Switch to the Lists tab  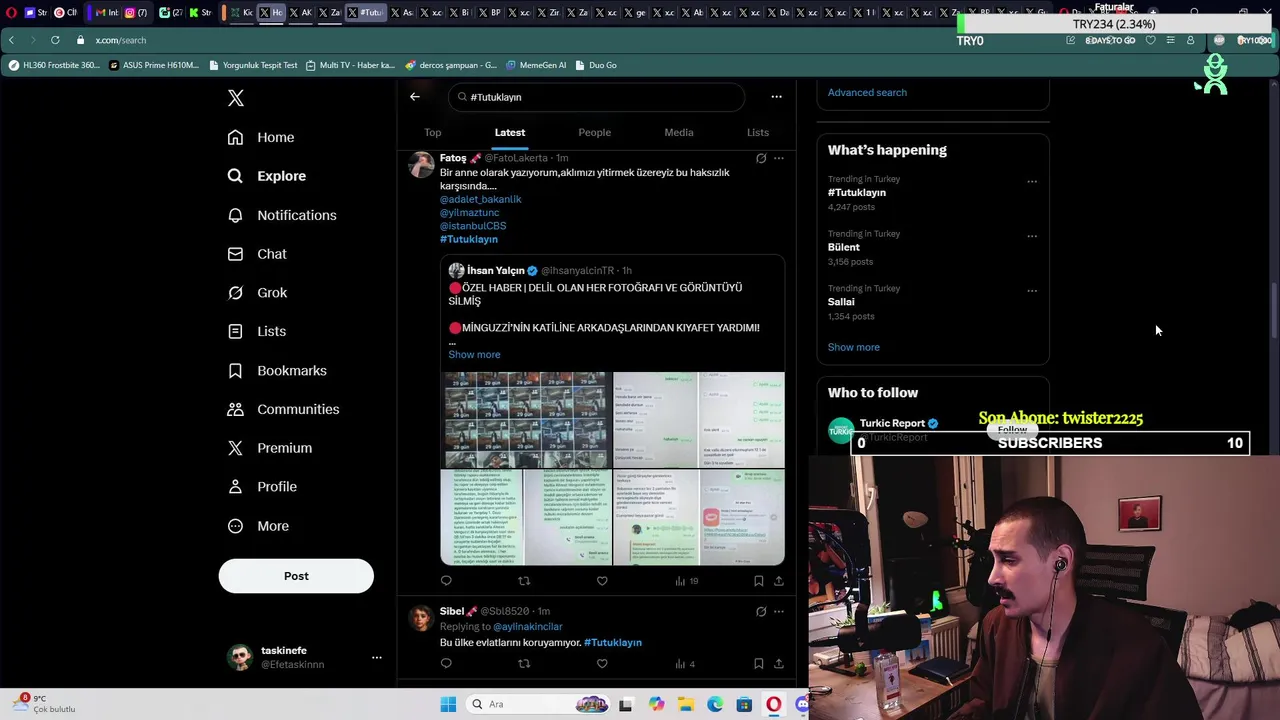click(758, 132)
